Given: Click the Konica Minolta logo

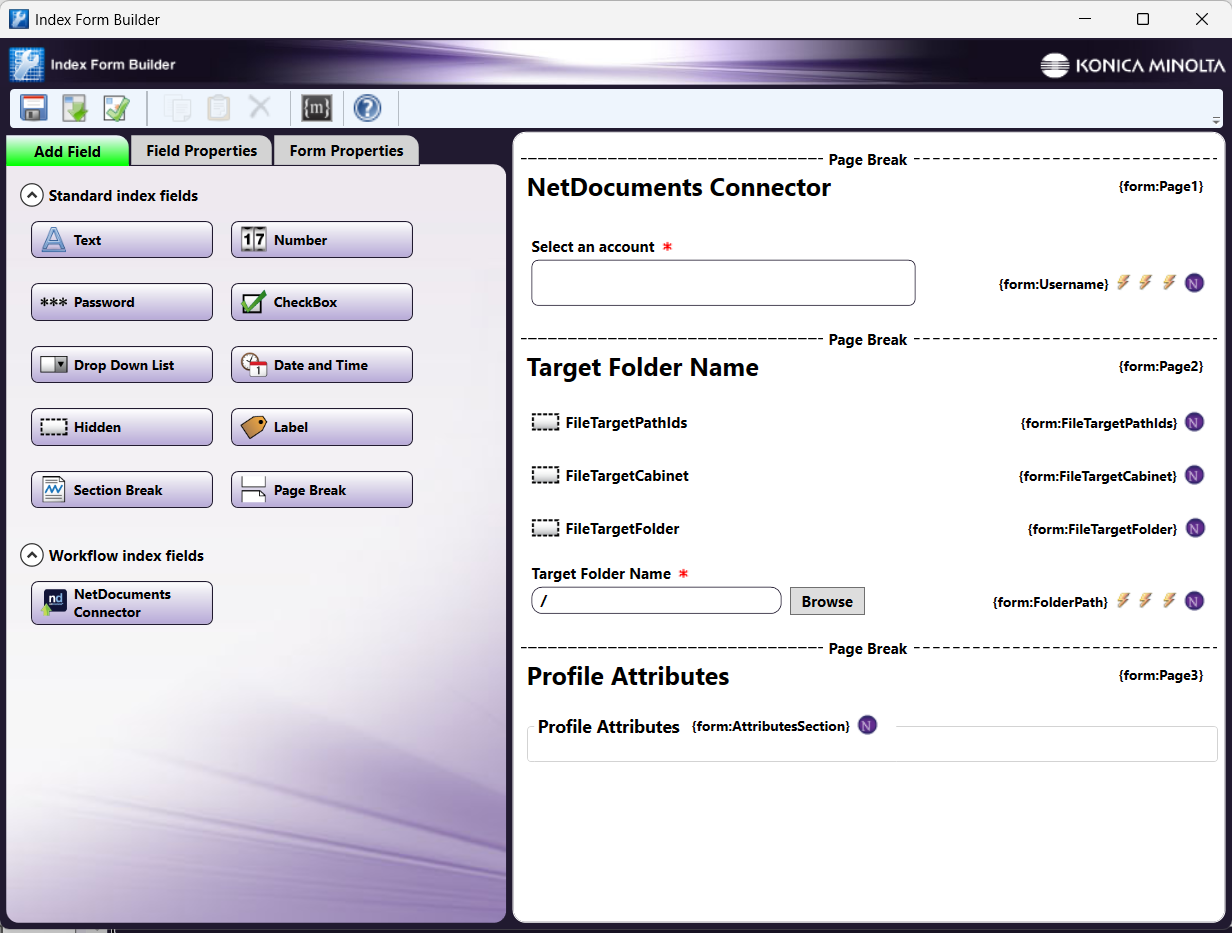Looking at the screenshot, I should [1132, 65].
